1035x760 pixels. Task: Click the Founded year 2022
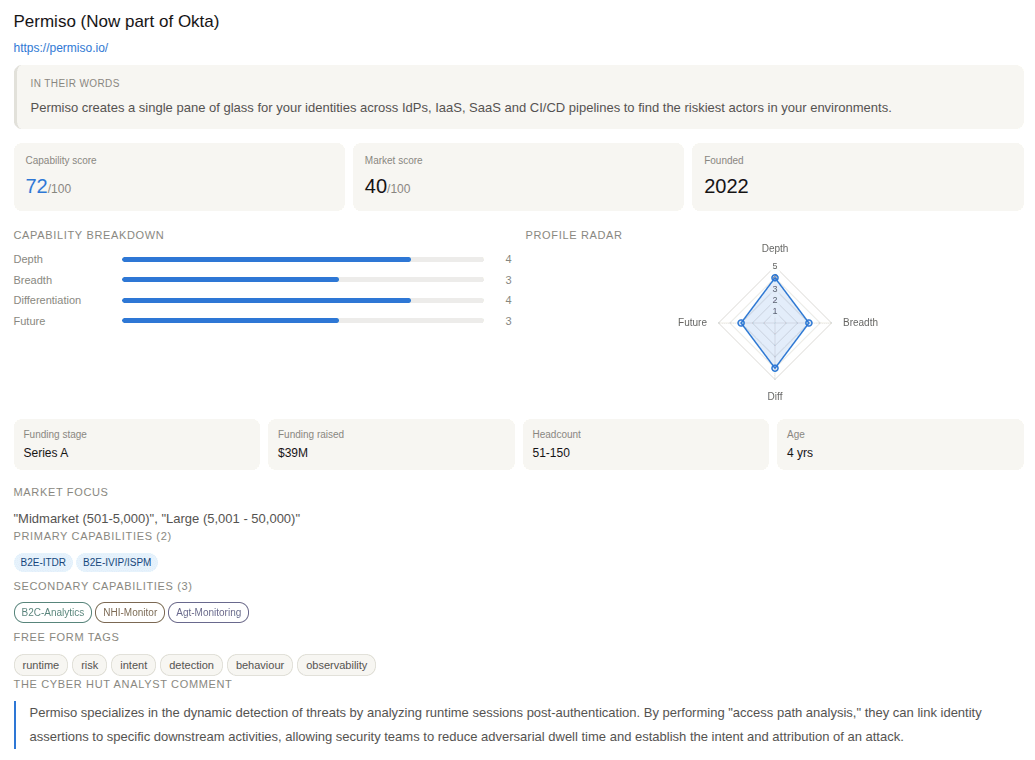(726, 187)
